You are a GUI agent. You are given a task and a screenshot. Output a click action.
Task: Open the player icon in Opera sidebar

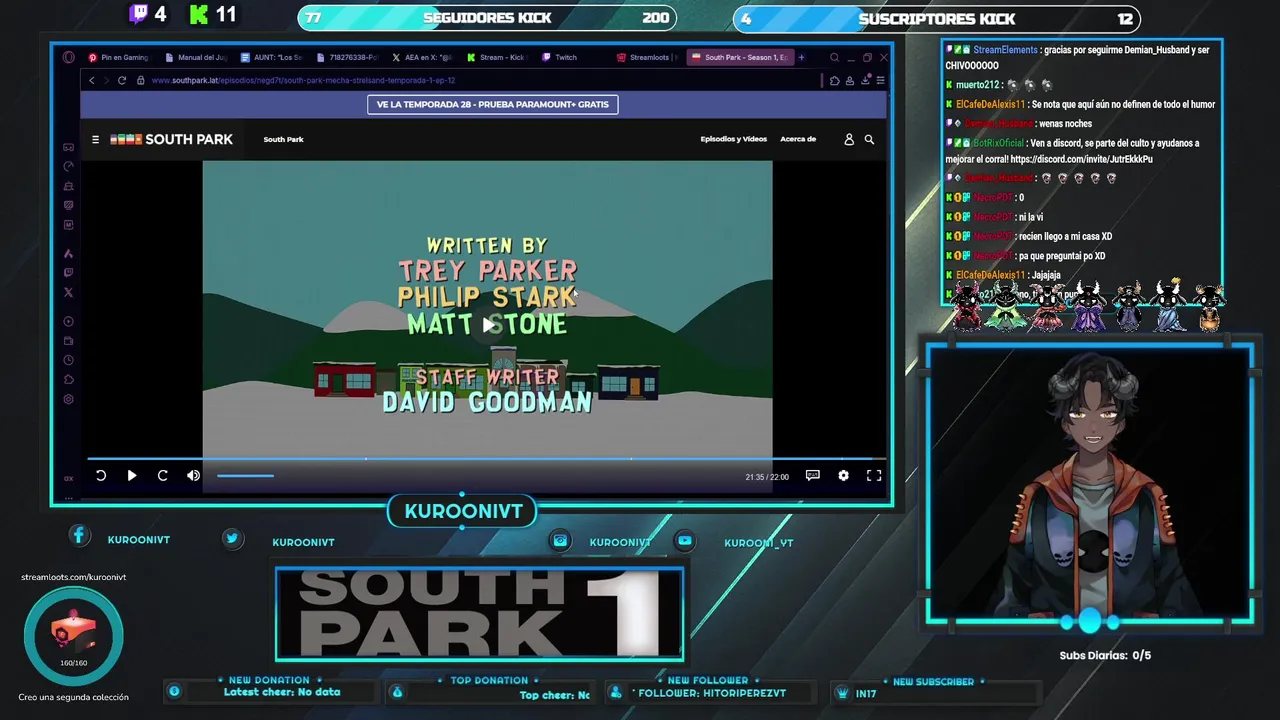pyautogui.click(x=68, y=321)
